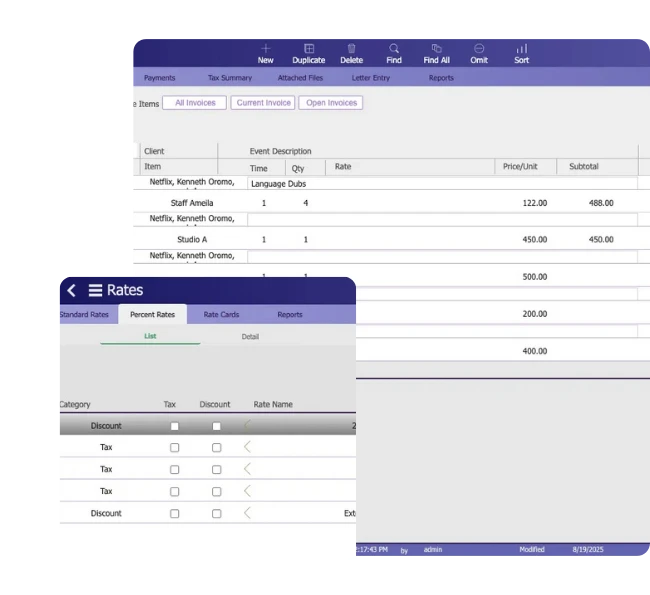Click the Event Description header
Image resolution: width=650 pixels, height=595 pixels.
pos(280,151)
